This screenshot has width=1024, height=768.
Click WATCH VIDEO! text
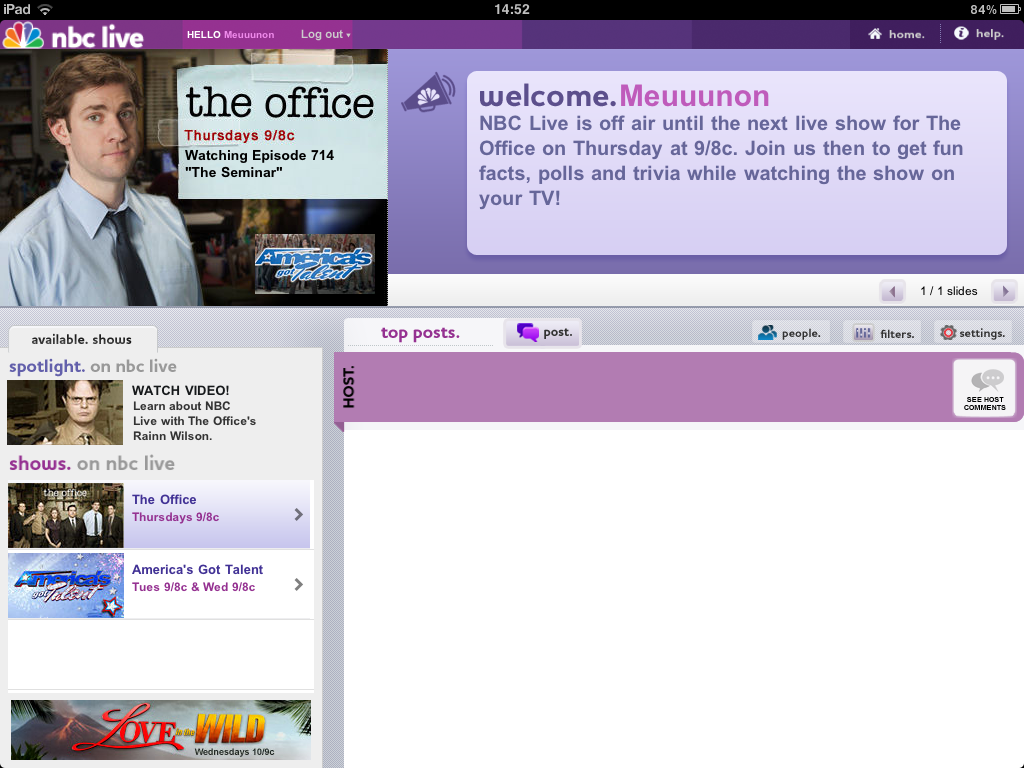[180, 390]
